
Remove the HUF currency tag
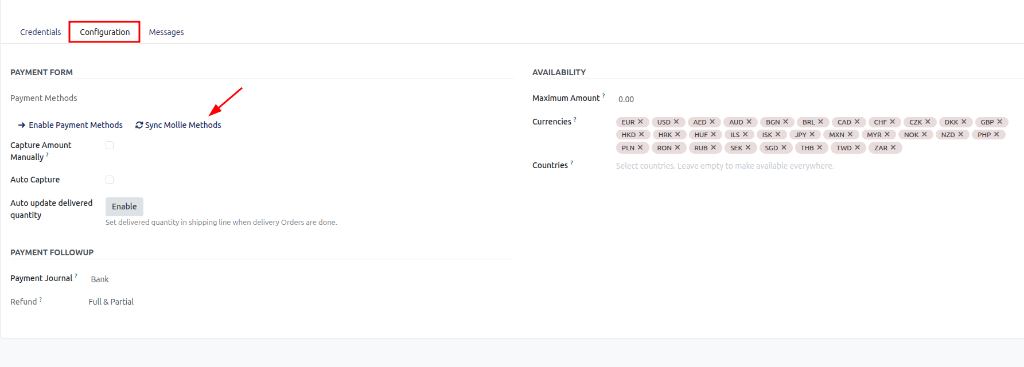click(713, 135)
